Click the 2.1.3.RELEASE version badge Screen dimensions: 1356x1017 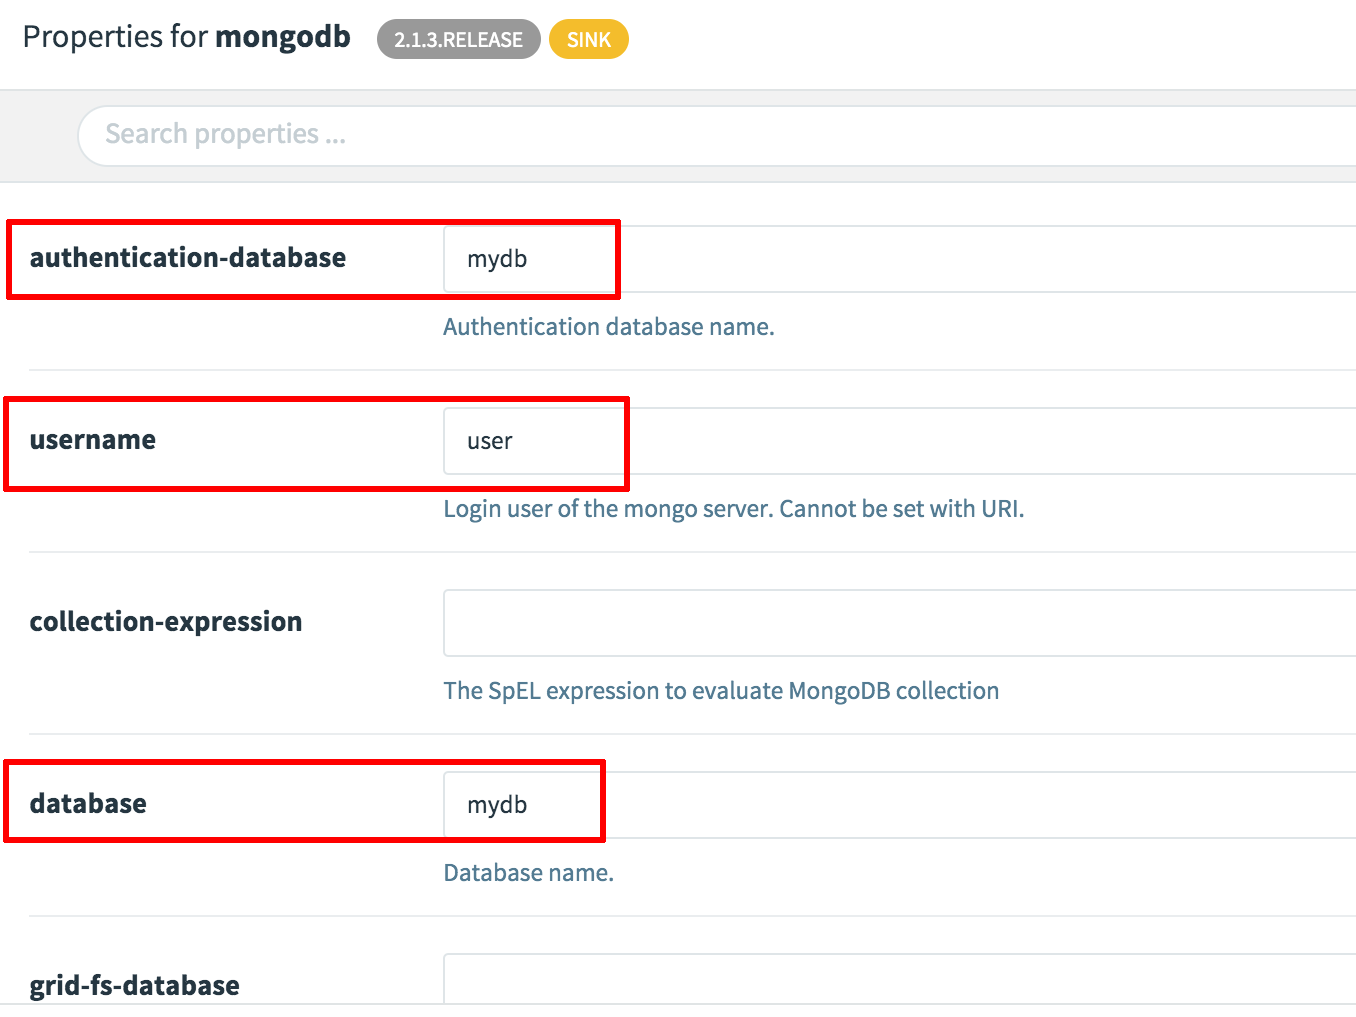(458, 40)
